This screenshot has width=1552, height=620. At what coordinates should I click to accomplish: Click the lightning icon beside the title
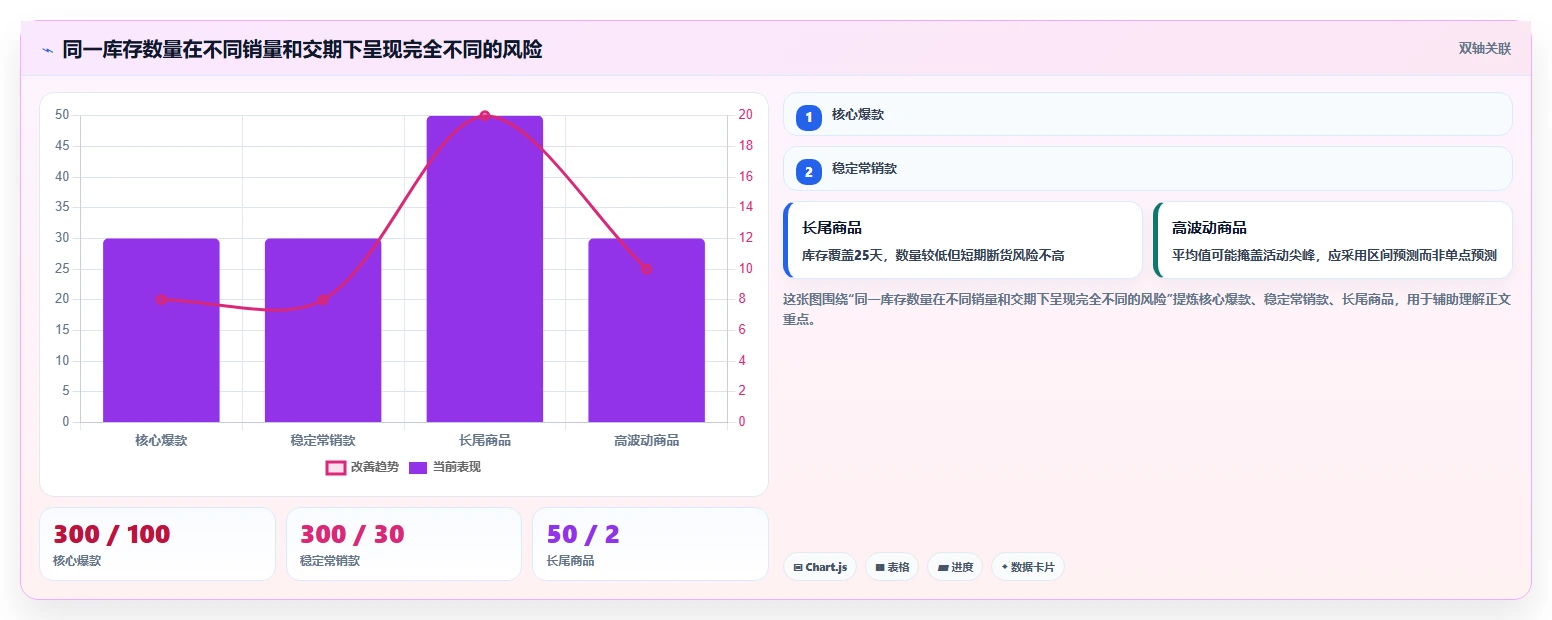[x=47, y=50]
